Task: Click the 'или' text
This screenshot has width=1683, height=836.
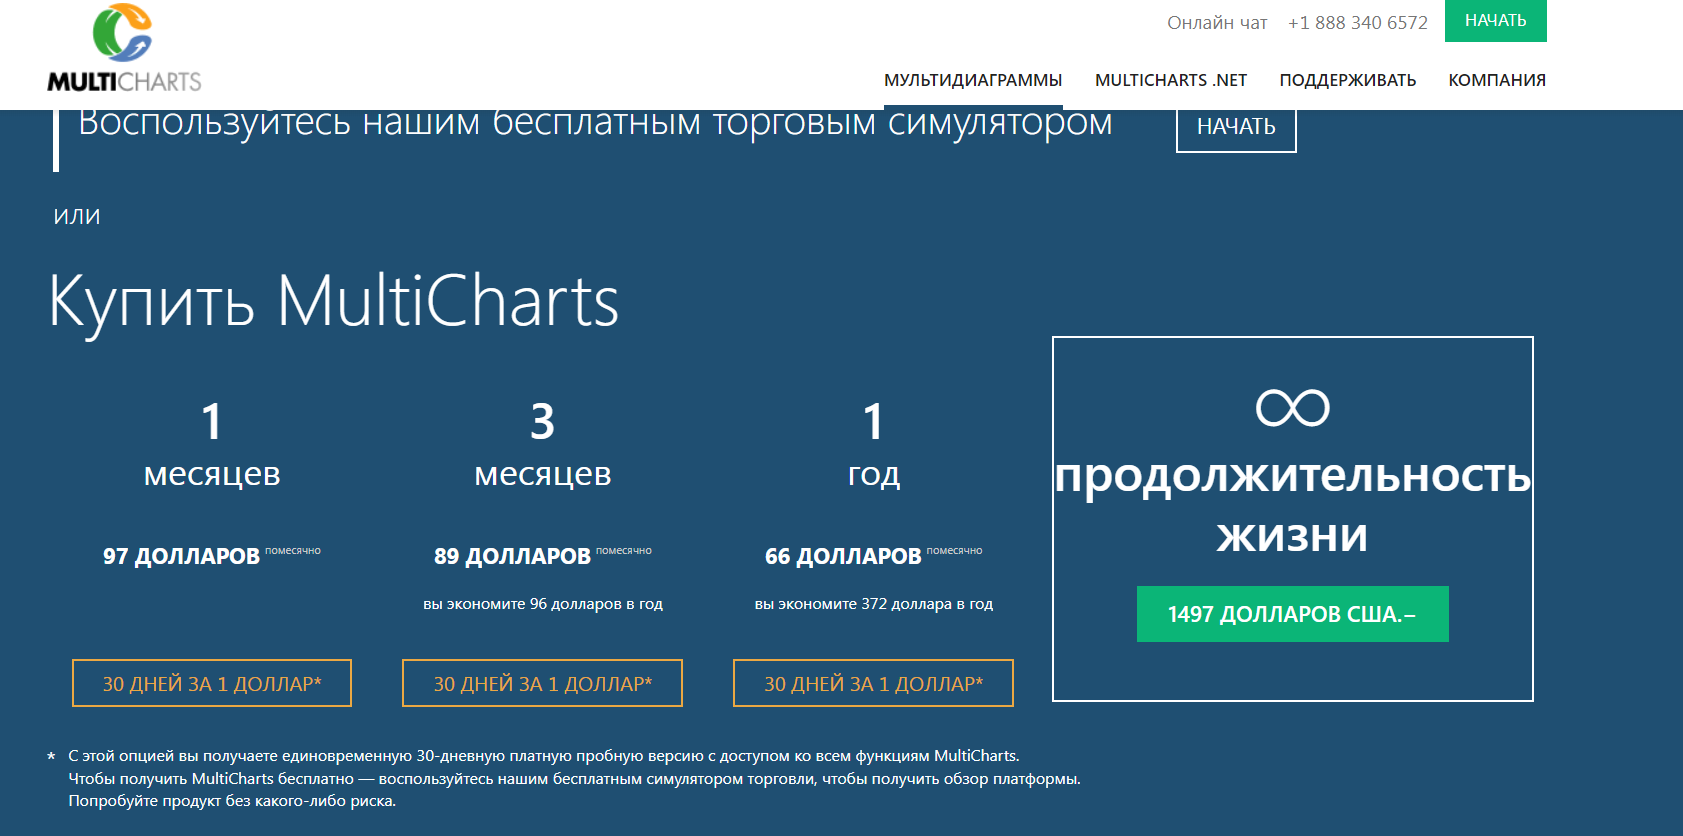Action: tap(77, 216)
